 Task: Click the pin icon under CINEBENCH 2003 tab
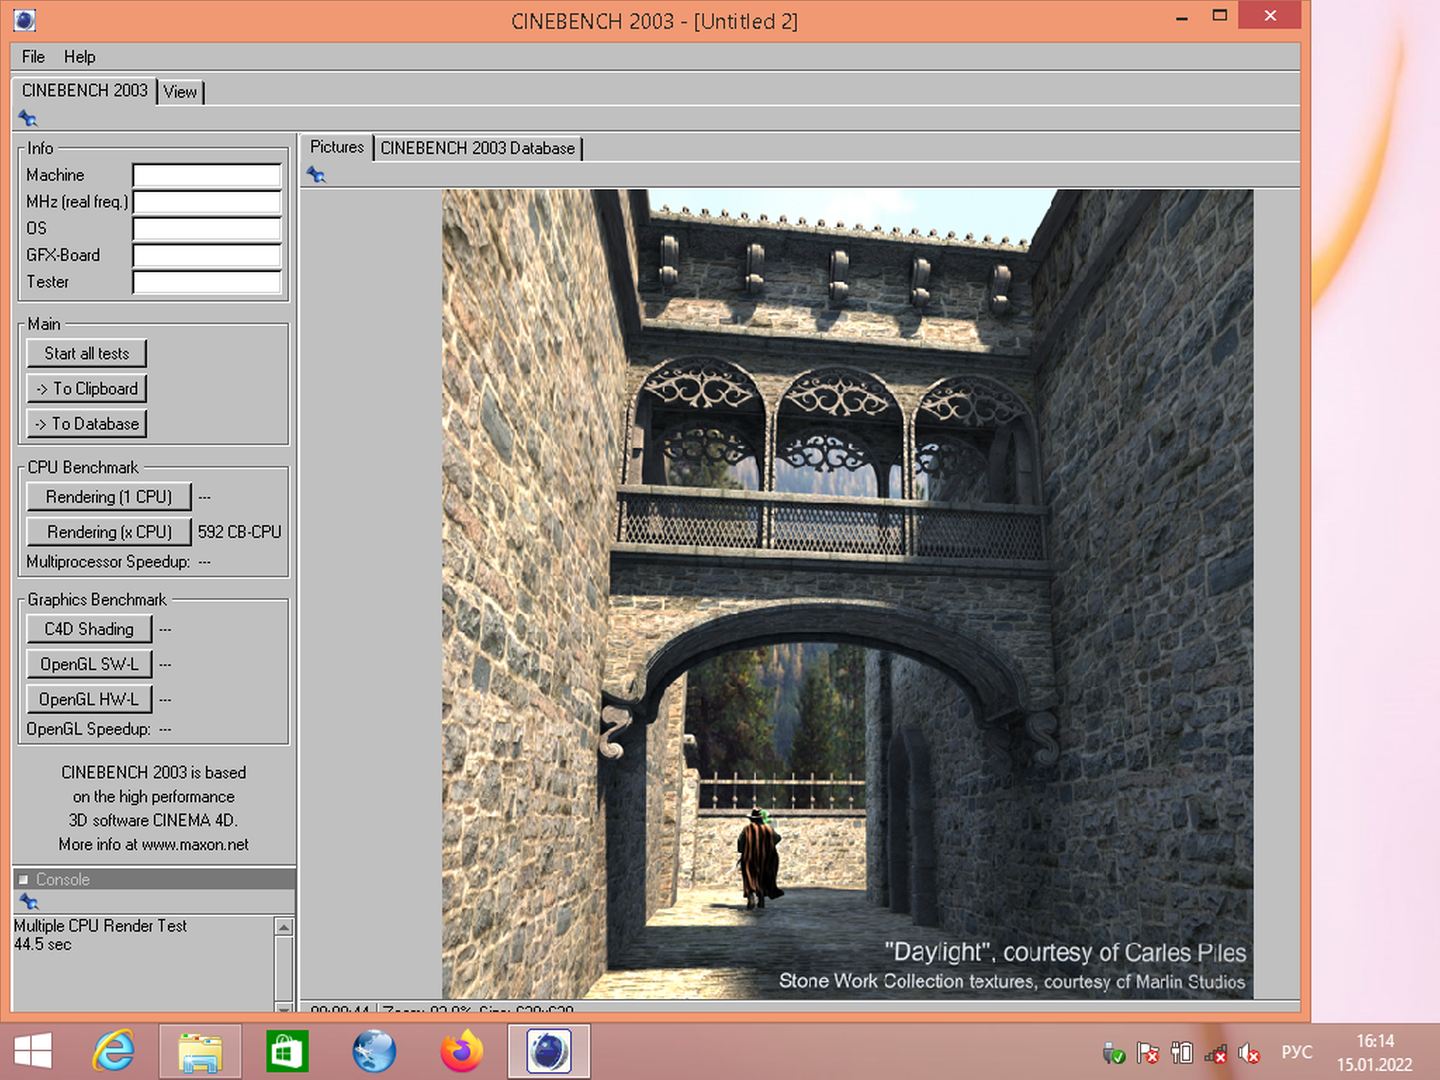tap(27, 119)
